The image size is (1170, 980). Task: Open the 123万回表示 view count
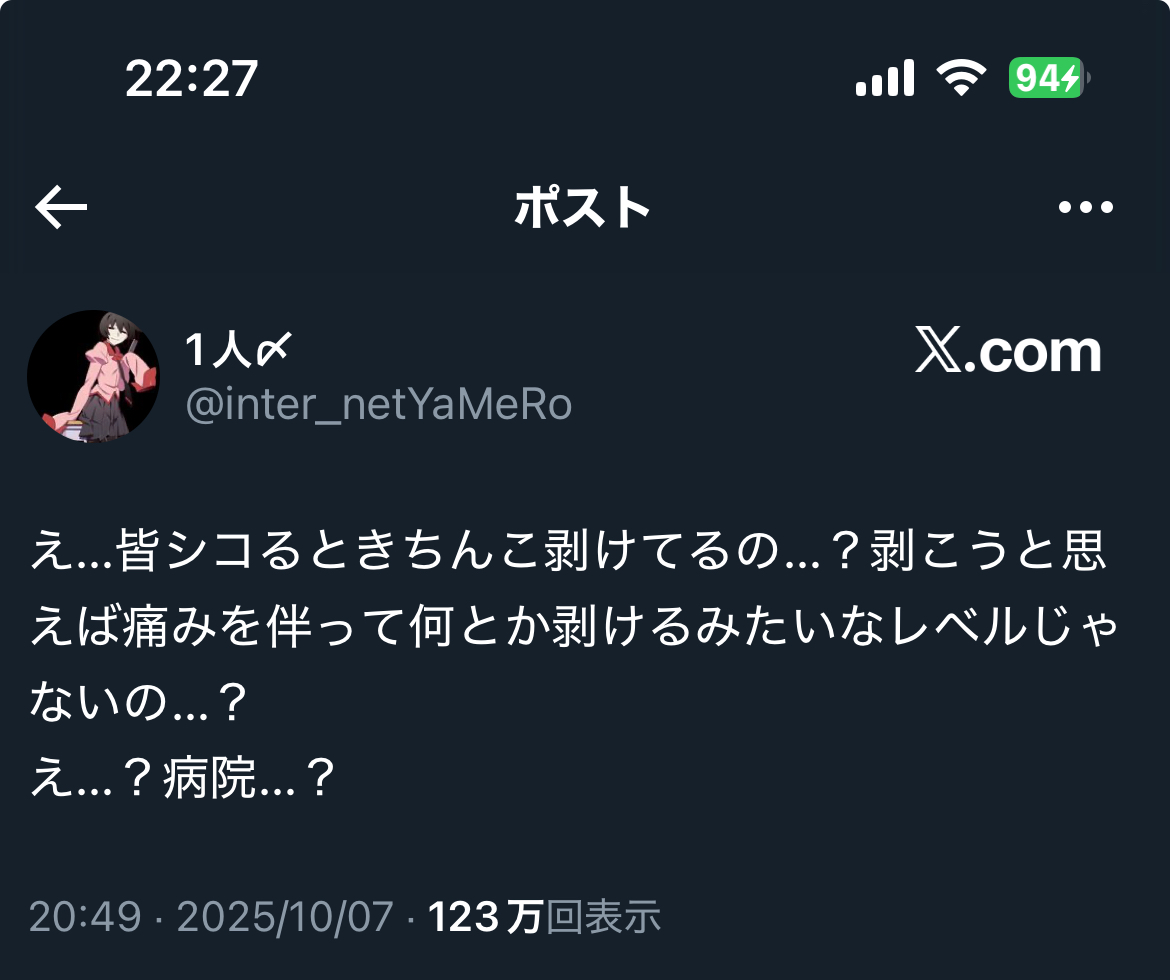(545, 917)
